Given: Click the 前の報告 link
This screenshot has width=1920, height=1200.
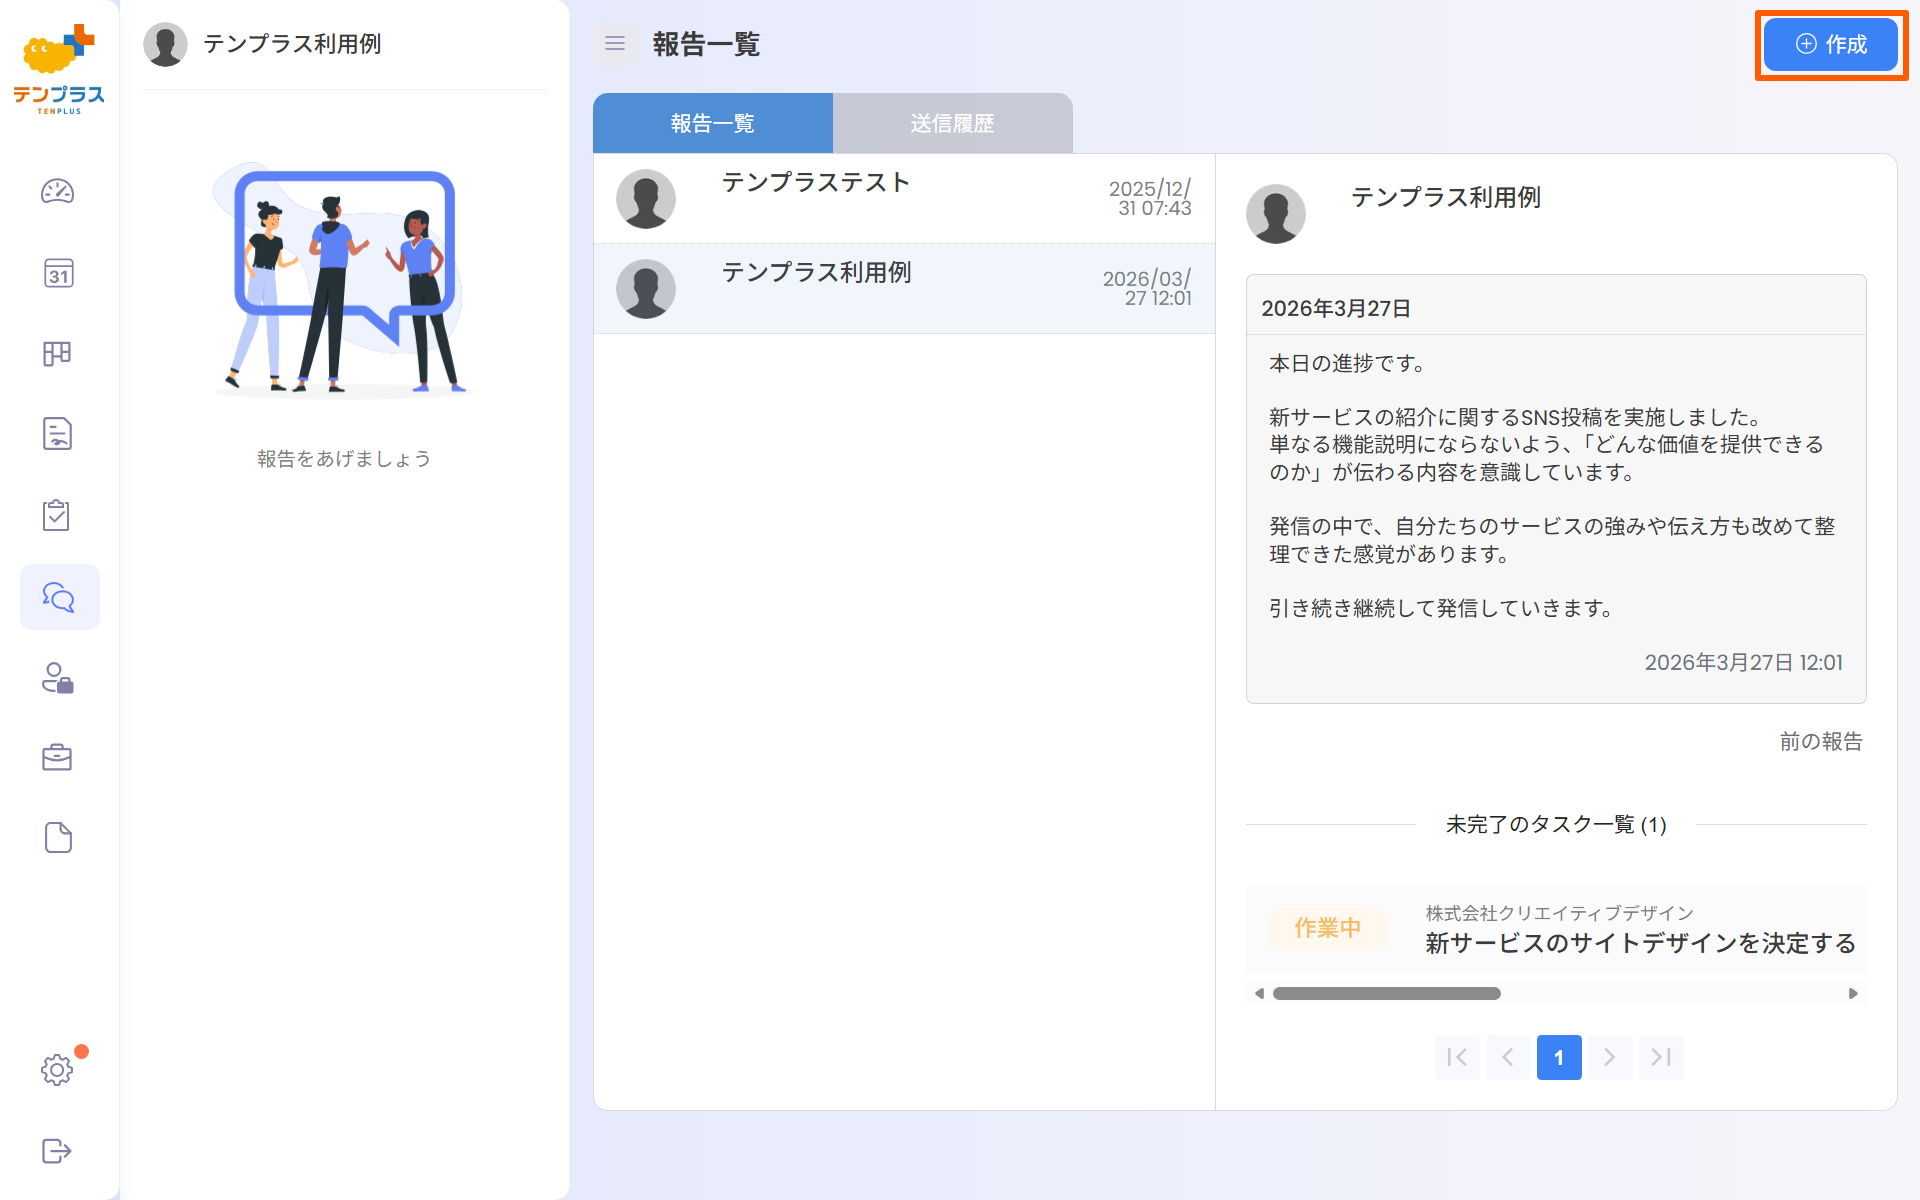Looking at the screenshot, I should (1821, 742).
